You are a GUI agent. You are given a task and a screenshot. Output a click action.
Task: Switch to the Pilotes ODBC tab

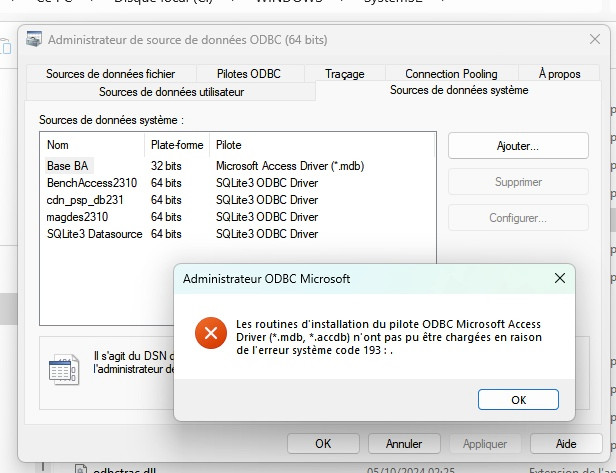[x=249, y=74]
